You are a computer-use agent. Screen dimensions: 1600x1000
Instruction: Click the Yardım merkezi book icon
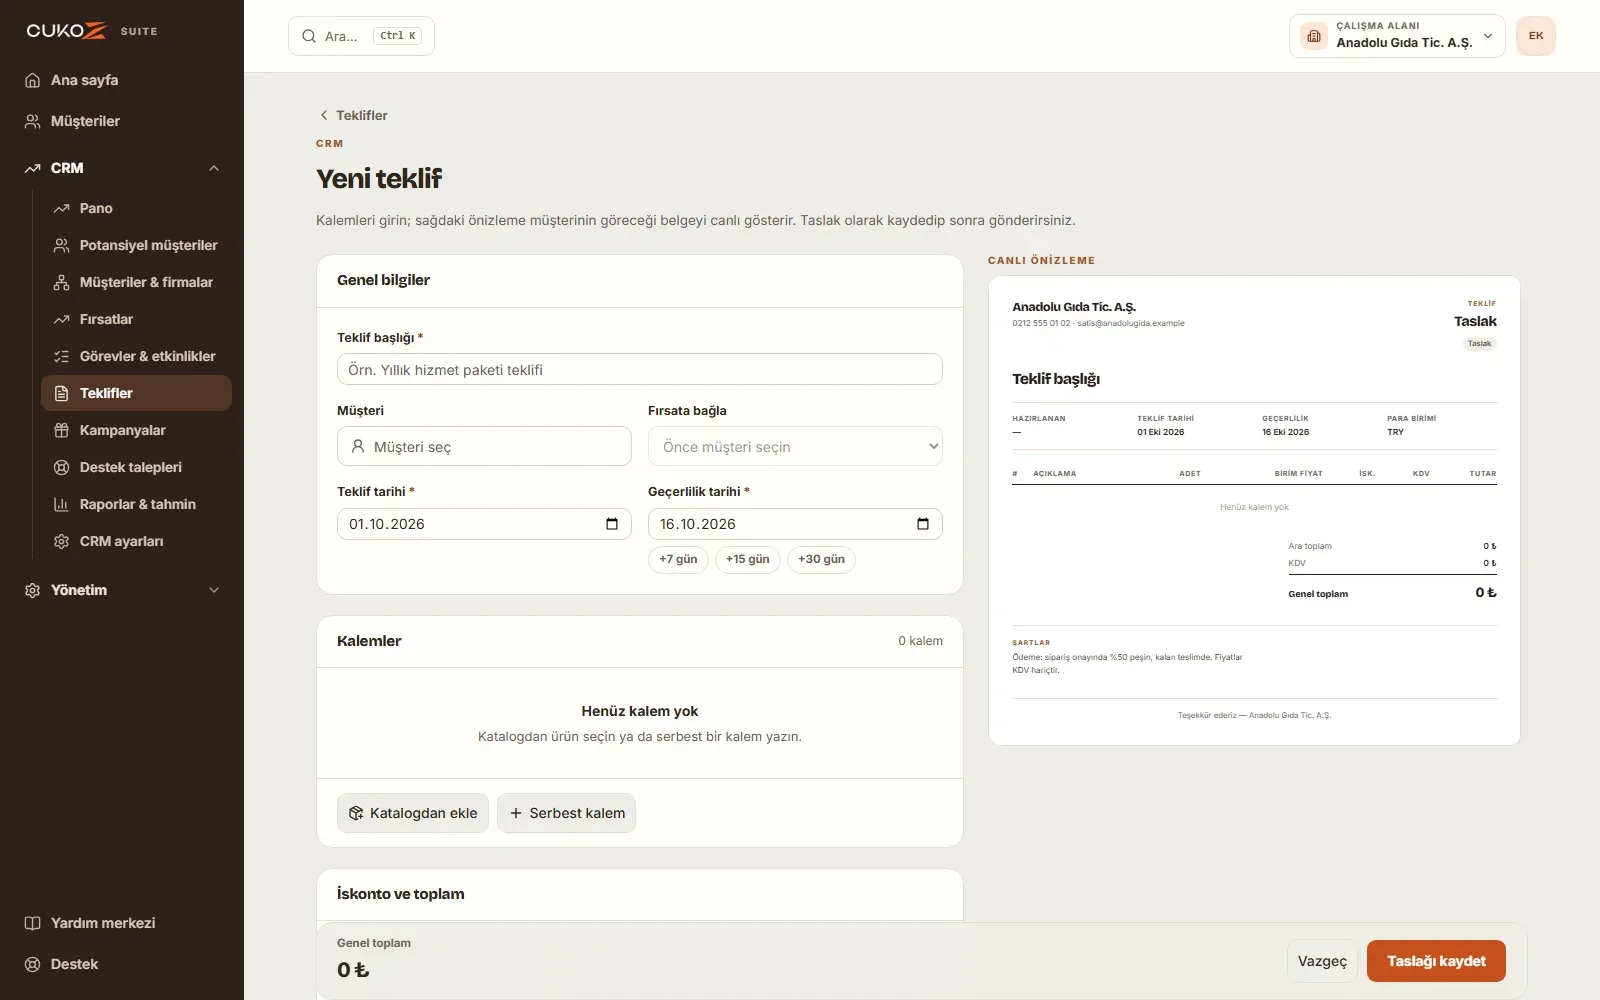click(x=32, y=923)
